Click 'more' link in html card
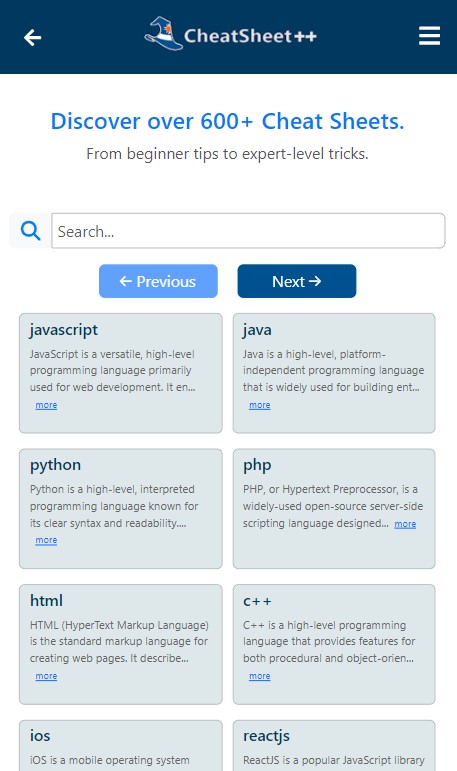457x771 pixels. tap(46, 676)
